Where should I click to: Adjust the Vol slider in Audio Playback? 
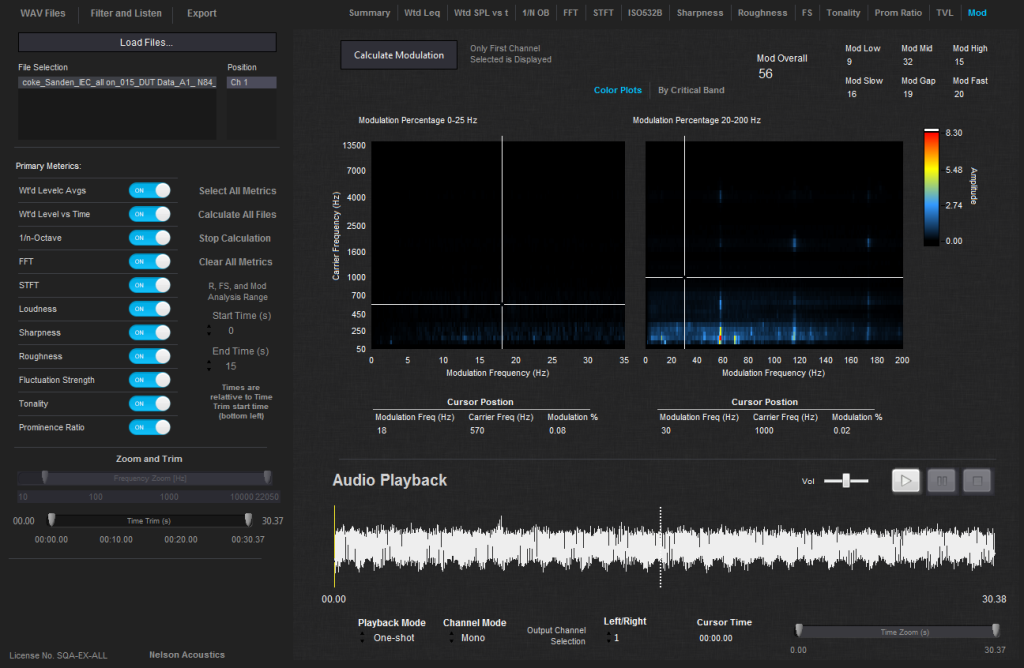[844, 480]
